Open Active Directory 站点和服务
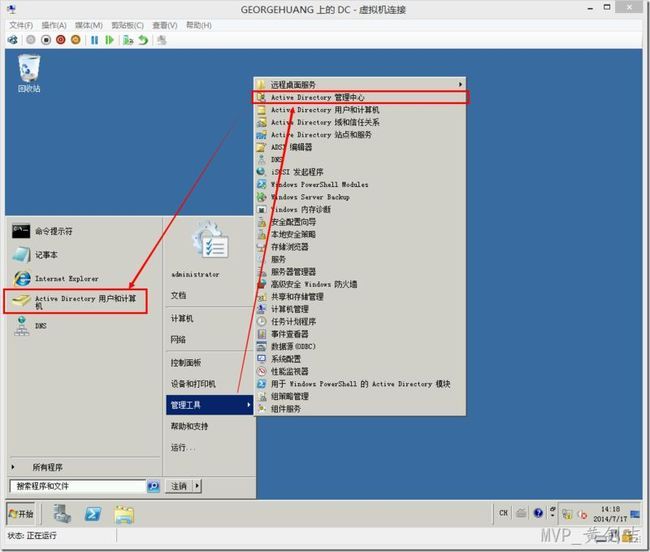Image resolution: width=650 pixels, height=552 pixels. pos(360,135)
